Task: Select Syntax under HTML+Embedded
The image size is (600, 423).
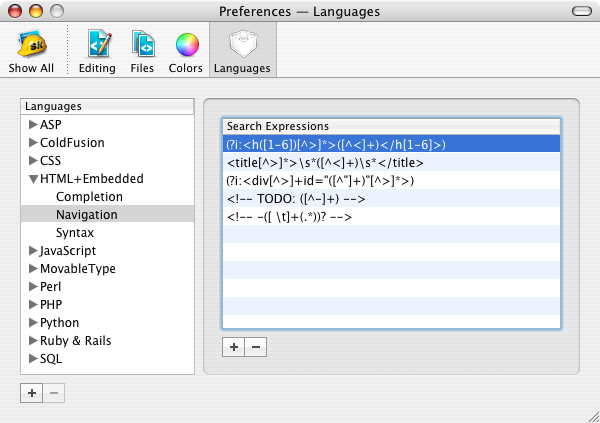Action: (x=75, y=233)
